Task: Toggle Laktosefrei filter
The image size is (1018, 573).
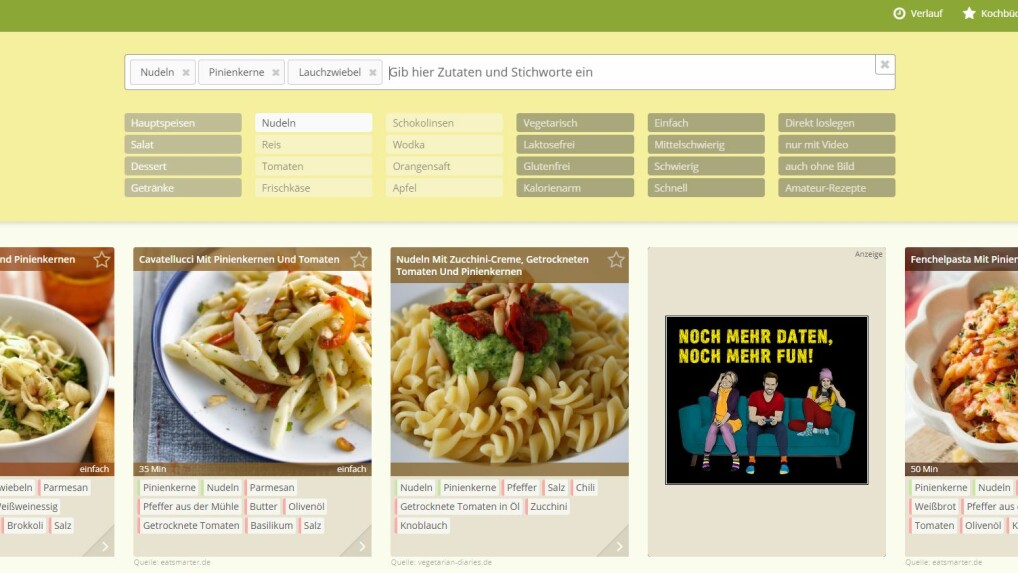Action: 575,144
